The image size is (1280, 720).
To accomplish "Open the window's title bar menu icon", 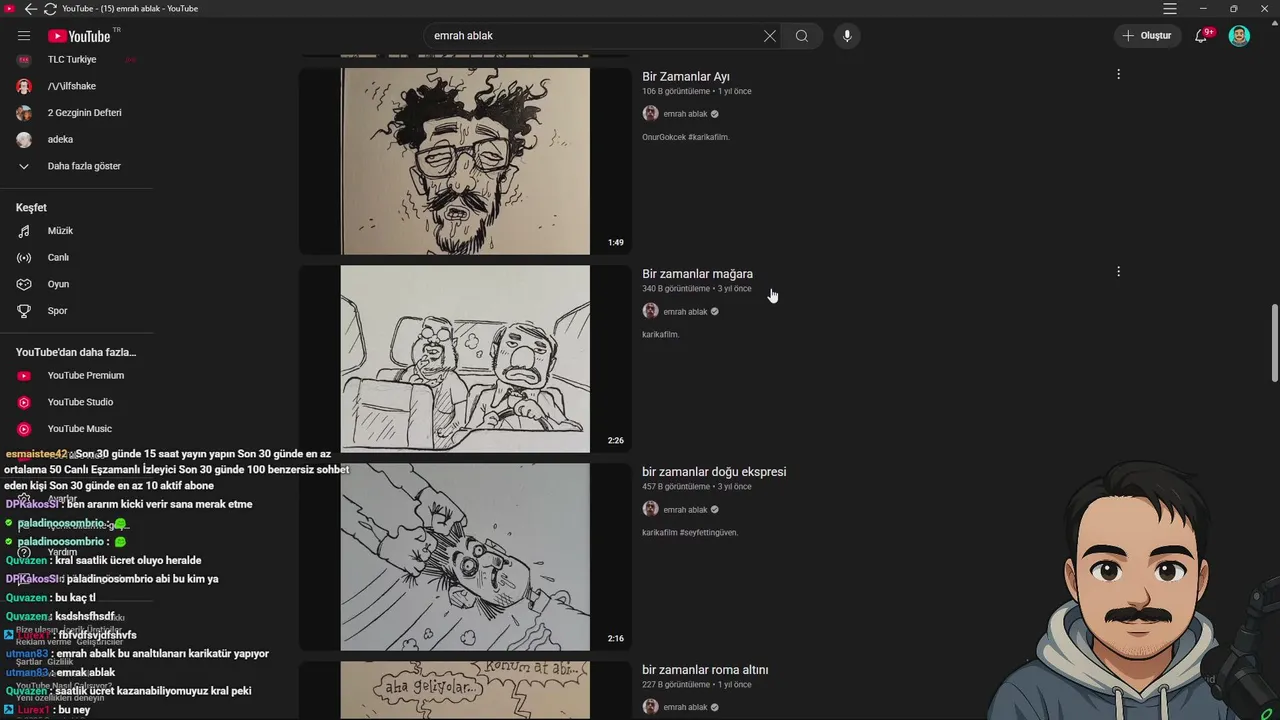I will 1170,9.
